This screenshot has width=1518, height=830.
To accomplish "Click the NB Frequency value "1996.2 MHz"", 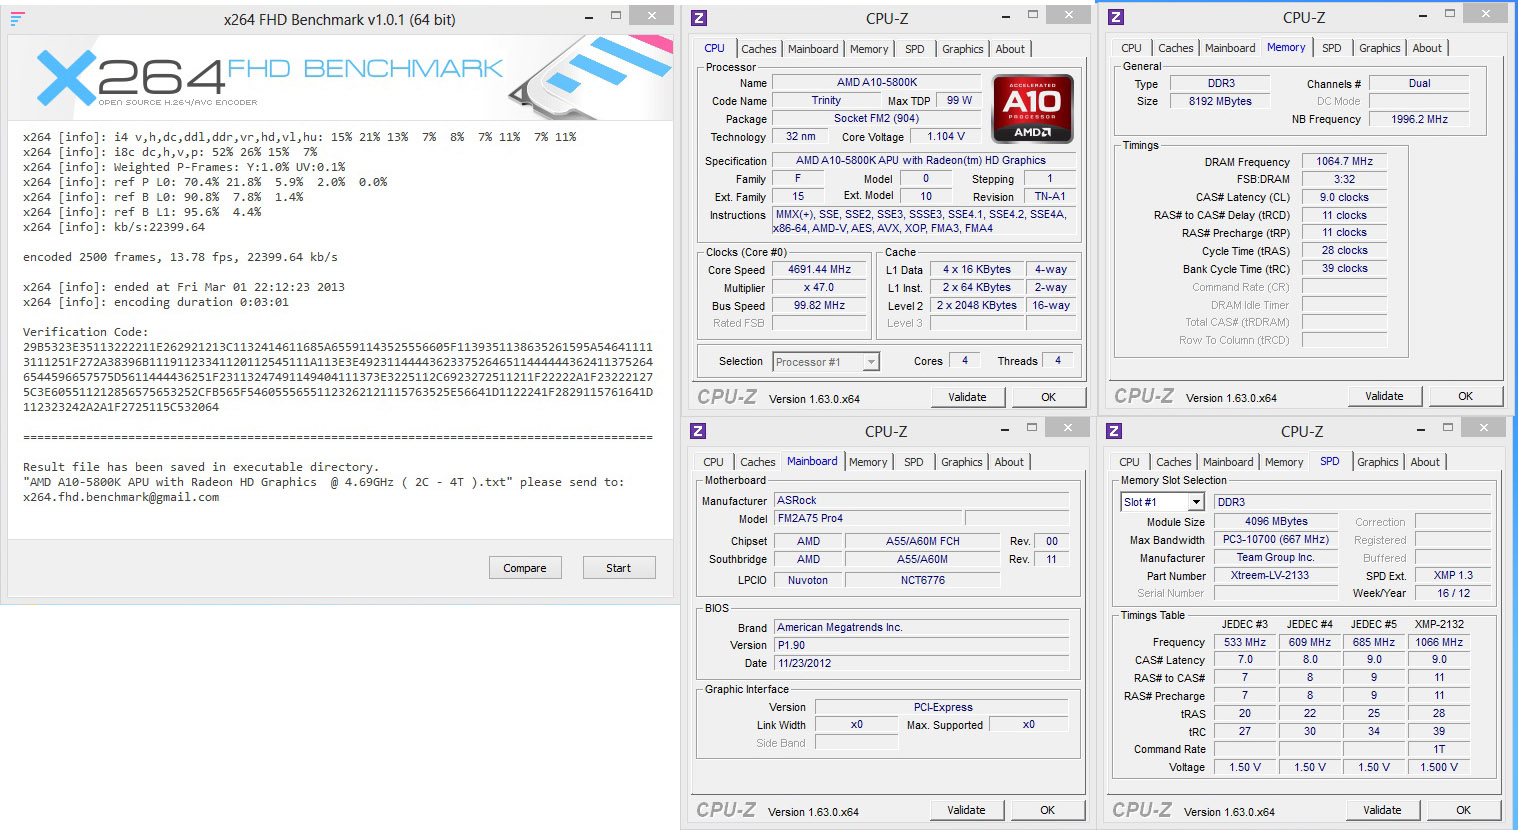I will (1419, 119).
